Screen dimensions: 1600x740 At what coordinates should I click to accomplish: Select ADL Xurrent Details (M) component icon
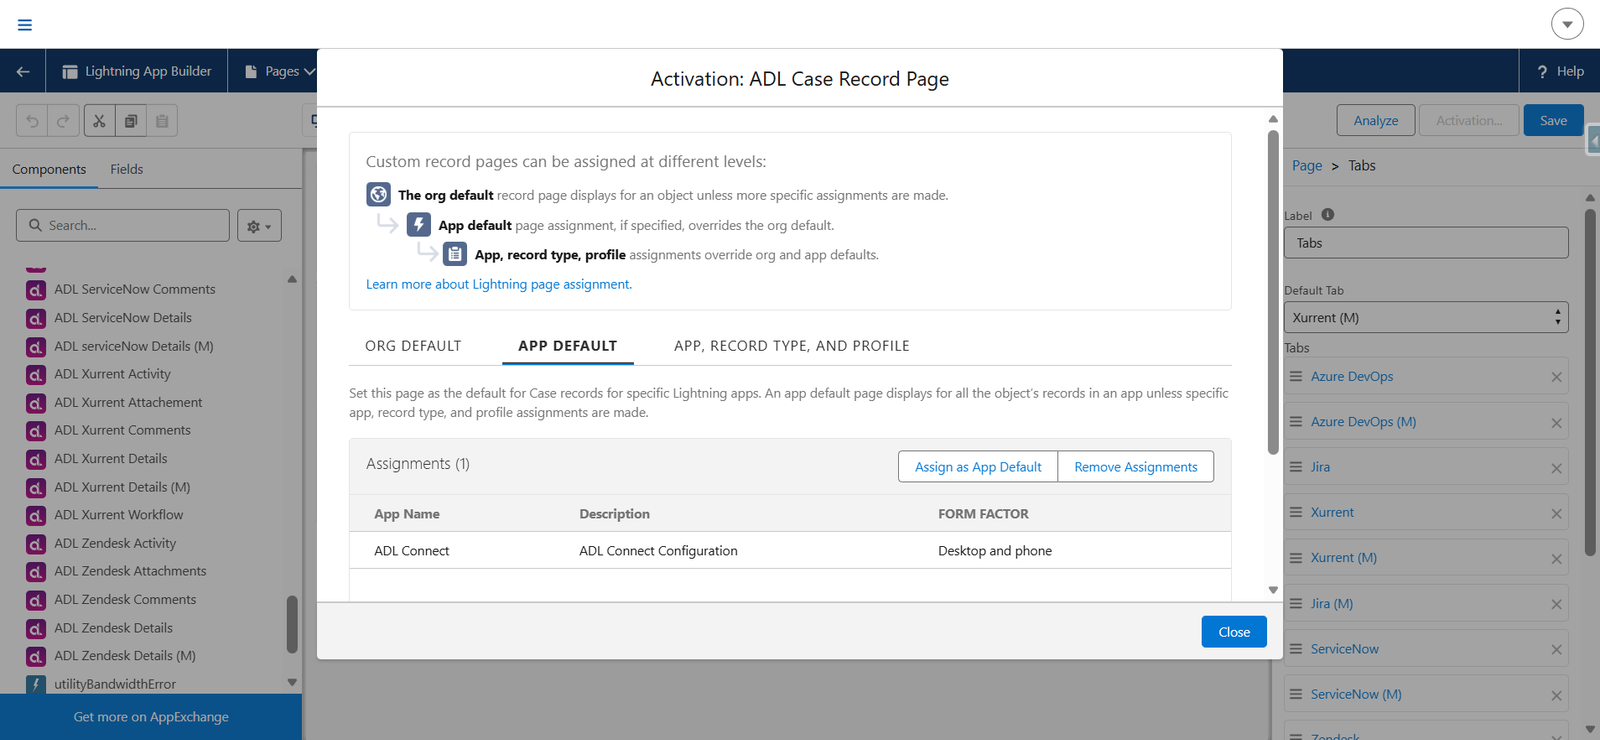coord(36,488)
